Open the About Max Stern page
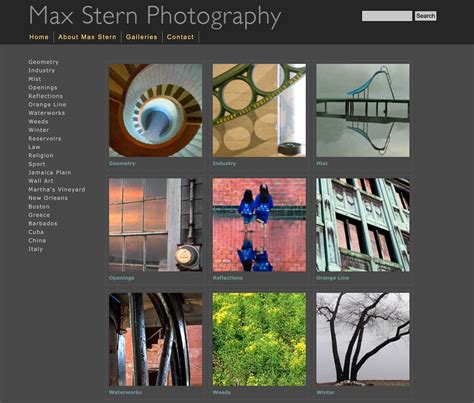Viewport: 474px width, 403px height. pyautogui.click(x=87, y=37)
